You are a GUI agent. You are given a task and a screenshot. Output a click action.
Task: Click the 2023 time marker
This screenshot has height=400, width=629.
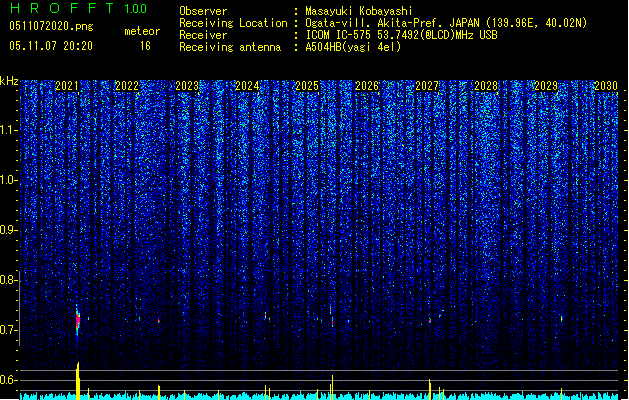[187, 86]
